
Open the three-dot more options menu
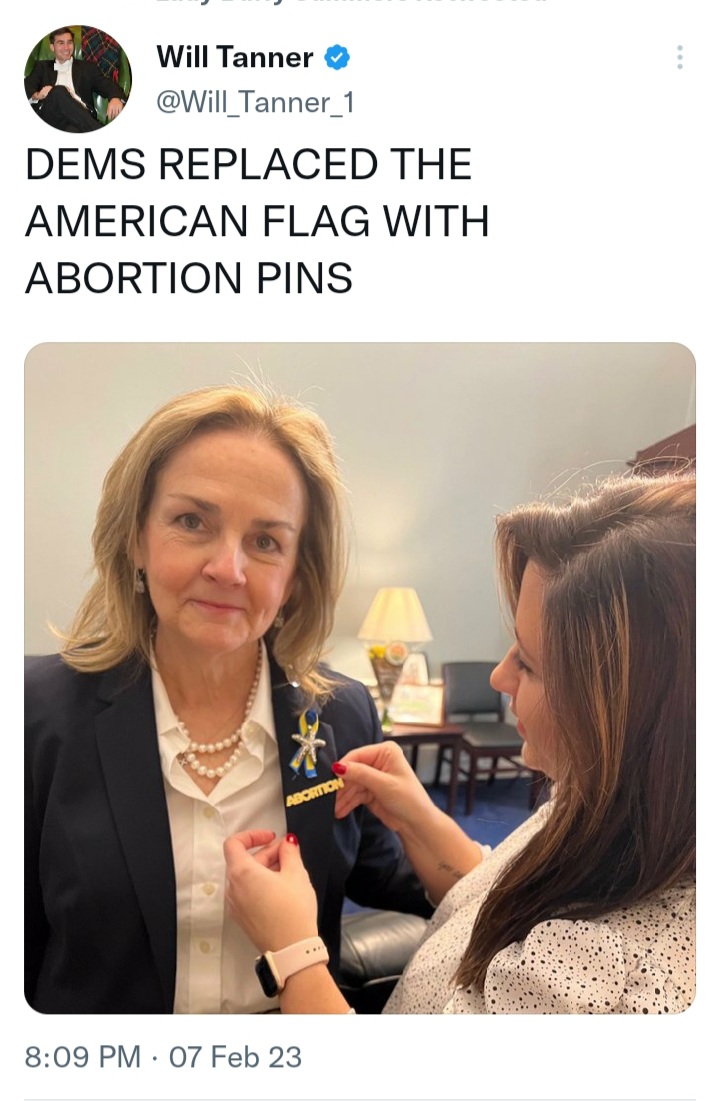tap(679, 58)
